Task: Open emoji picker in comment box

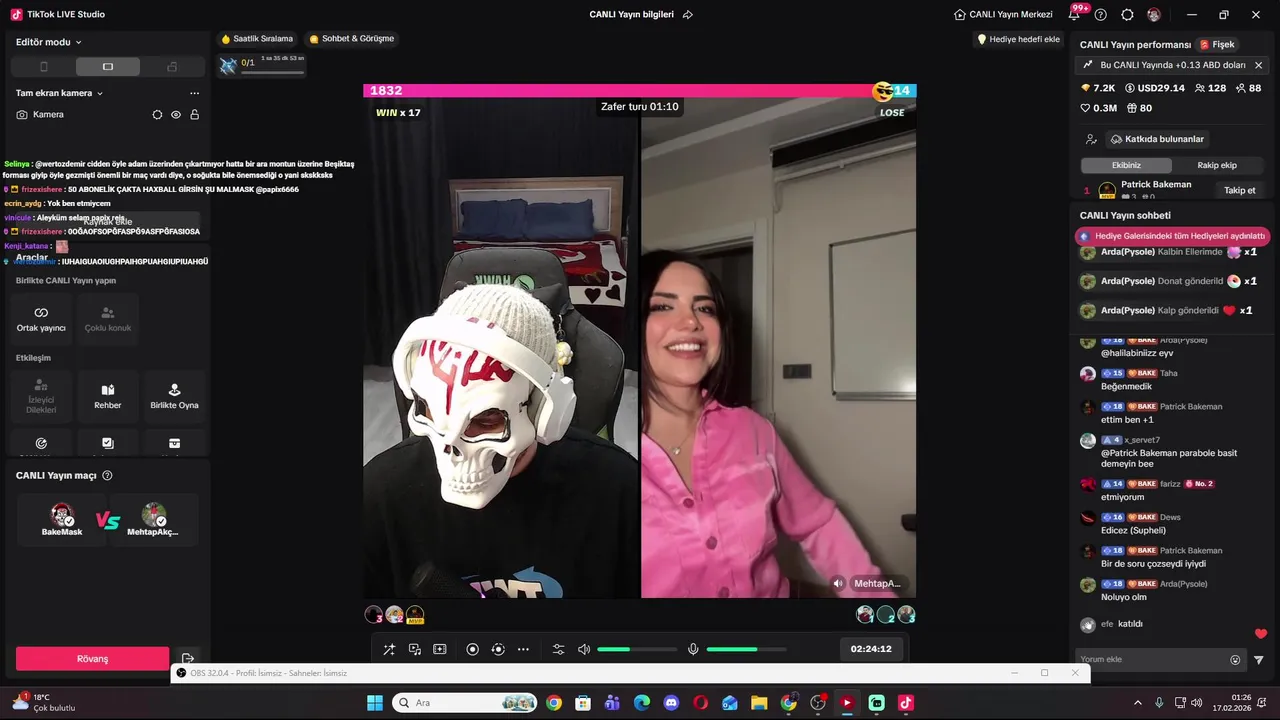Action: [1235, 660]
